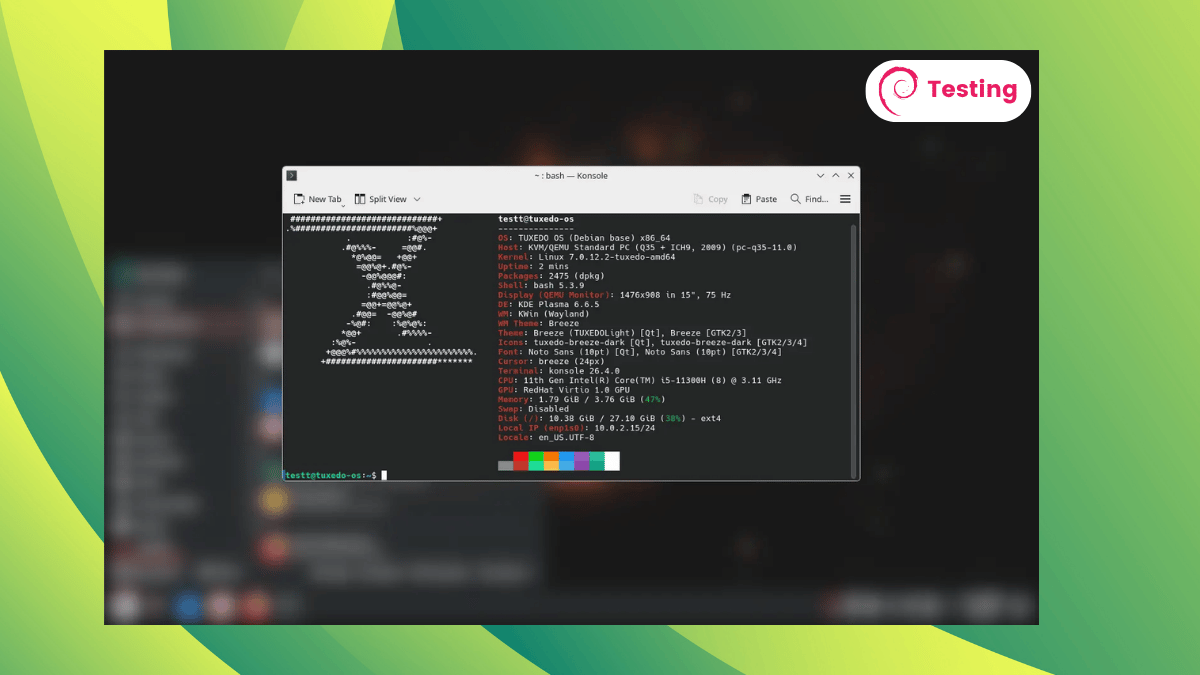Screen dimensions: 1200x675
Task: Click the "GPU: RedHat Virtio 1.0 GPU" line
Action: (x=564, y=390)
